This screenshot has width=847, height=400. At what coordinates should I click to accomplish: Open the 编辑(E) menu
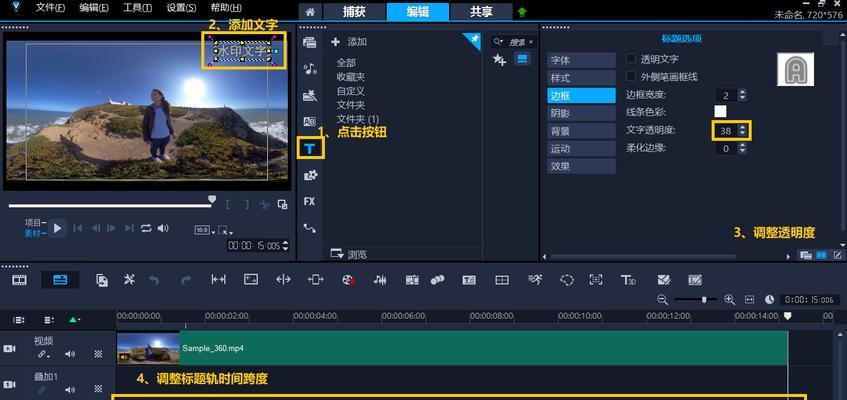(93, 8)
